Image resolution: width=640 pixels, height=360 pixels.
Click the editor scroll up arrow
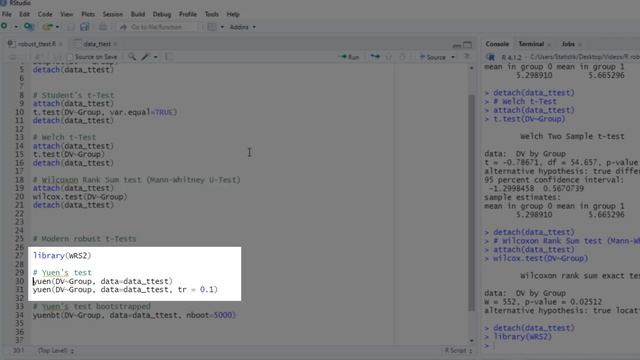point(471,68)
